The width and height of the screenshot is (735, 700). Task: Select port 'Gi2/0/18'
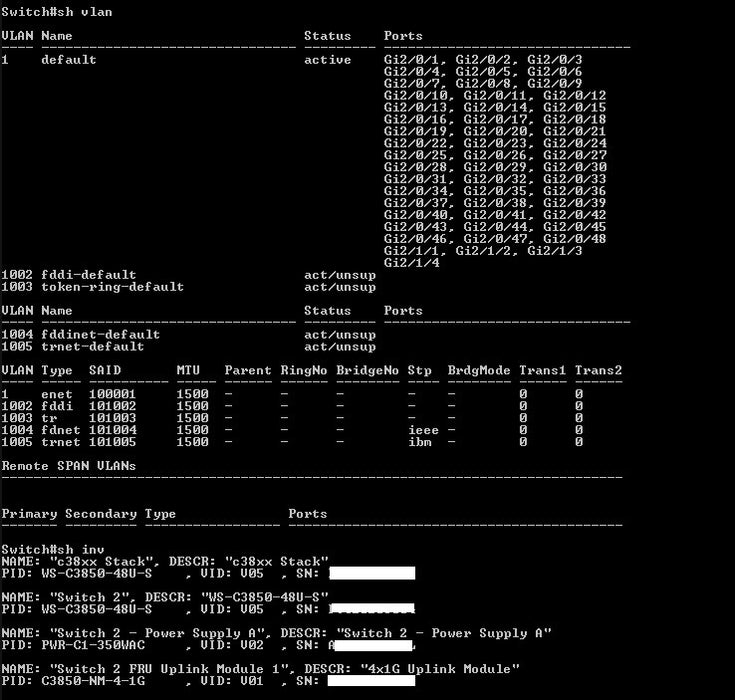(575, 119)
